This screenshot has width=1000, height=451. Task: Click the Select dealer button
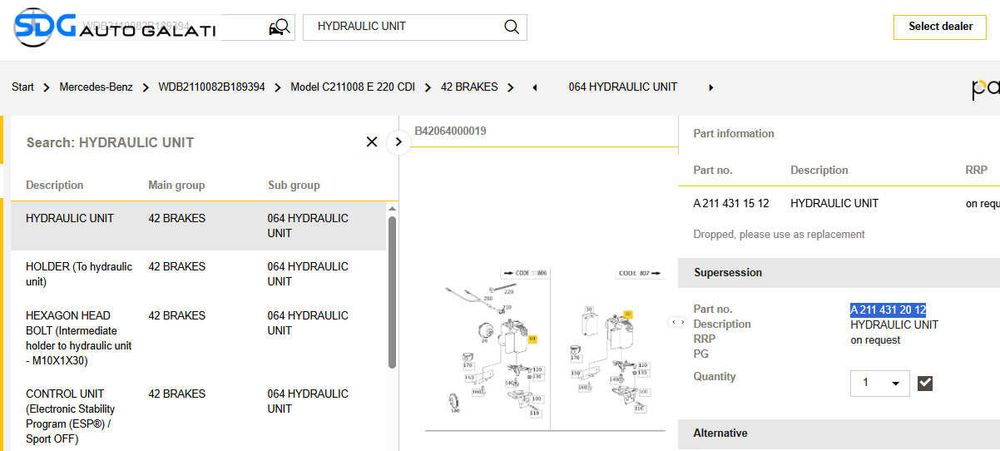[x=940, y=27]
